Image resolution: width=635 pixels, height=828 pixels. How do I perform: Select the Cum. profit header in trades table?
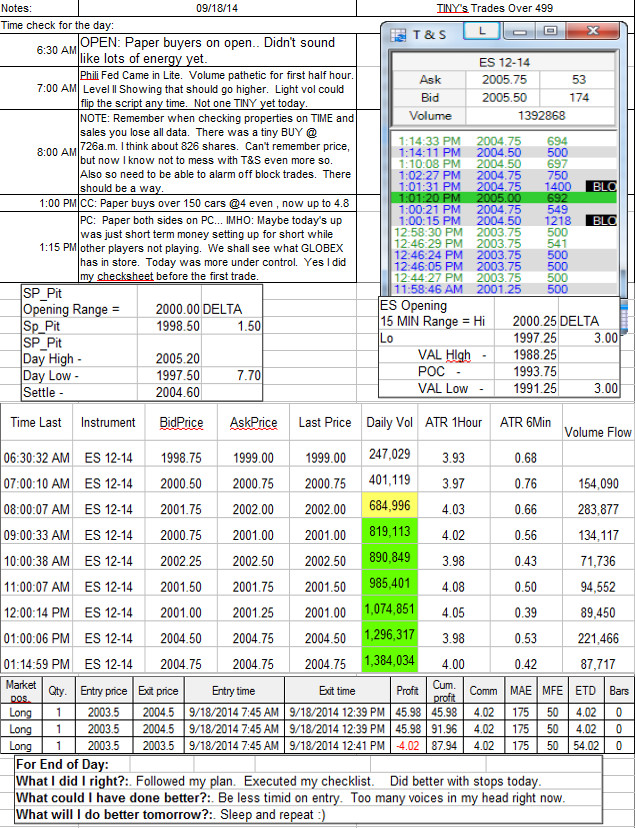click(444, 691)
